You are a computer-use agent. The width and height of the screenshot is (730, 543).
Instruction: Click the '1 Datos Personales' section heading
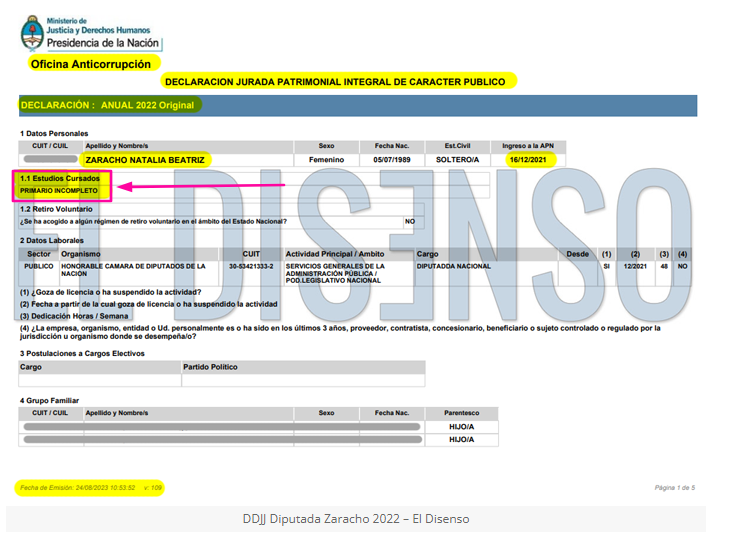tap(54, 134)
